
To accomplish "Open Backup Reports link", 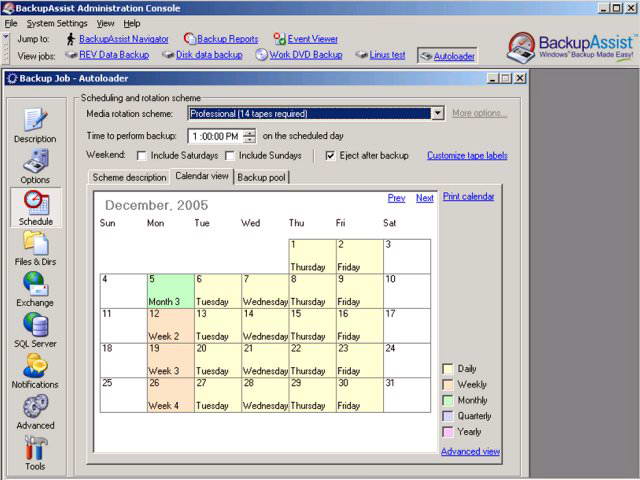I will (x=228, y=39).
